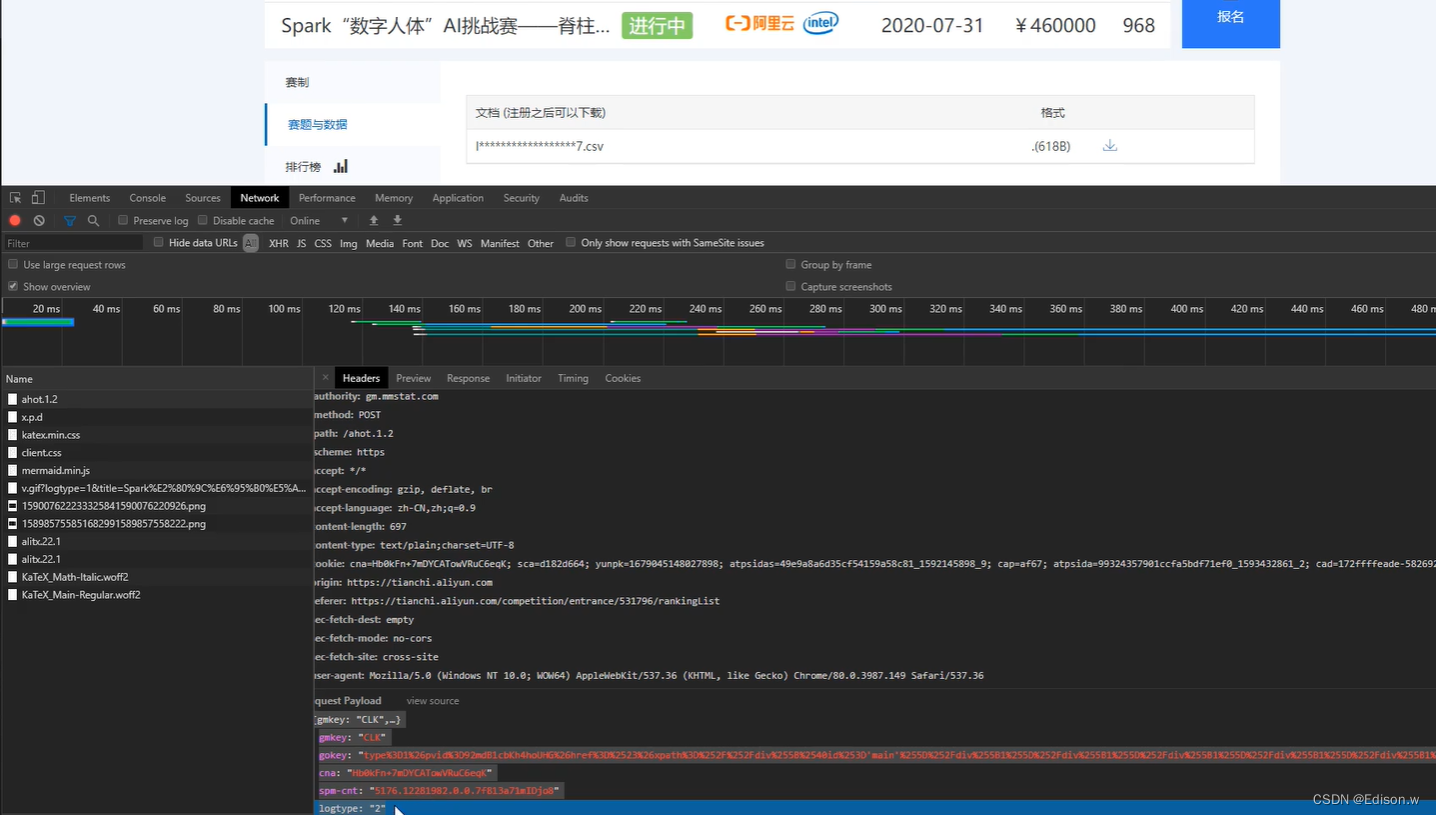1436x815 pixels.
Task: Check Only show requests with SameSite issues
Action: pyautogui.click(x=571, y=242)
